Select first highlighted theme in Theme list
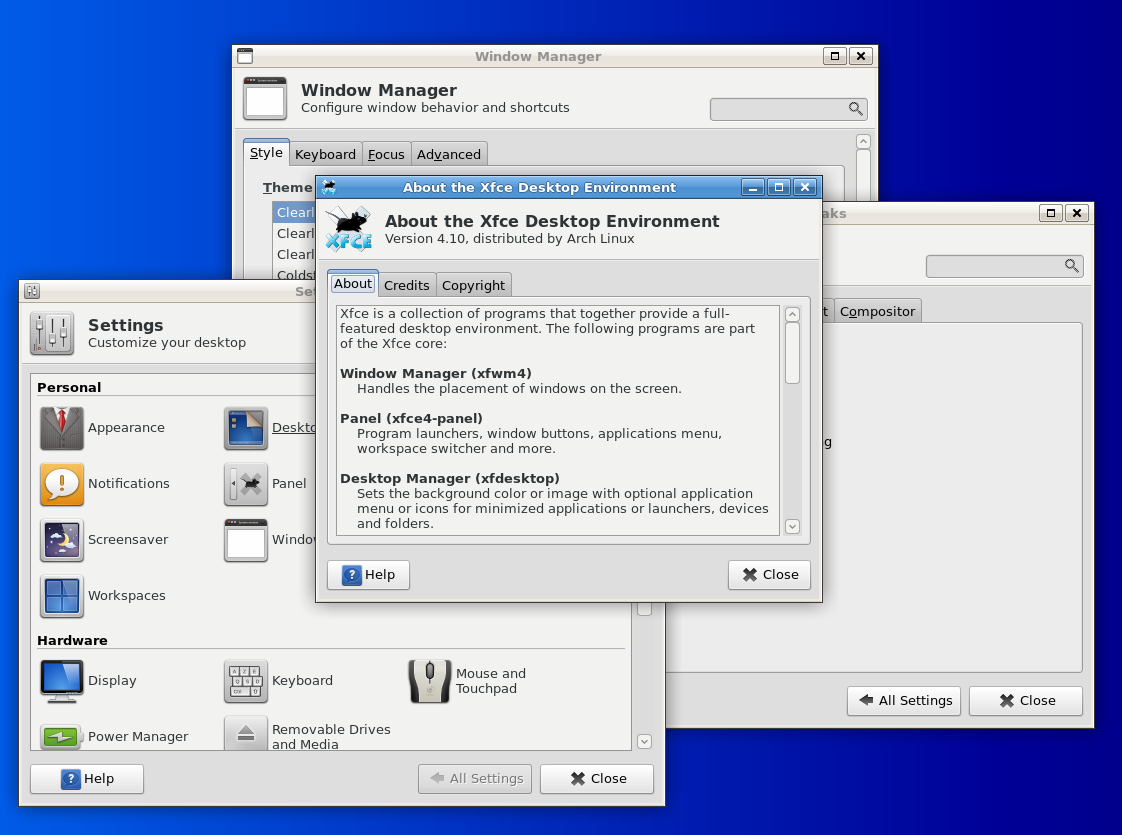 (x=294, y=212)
